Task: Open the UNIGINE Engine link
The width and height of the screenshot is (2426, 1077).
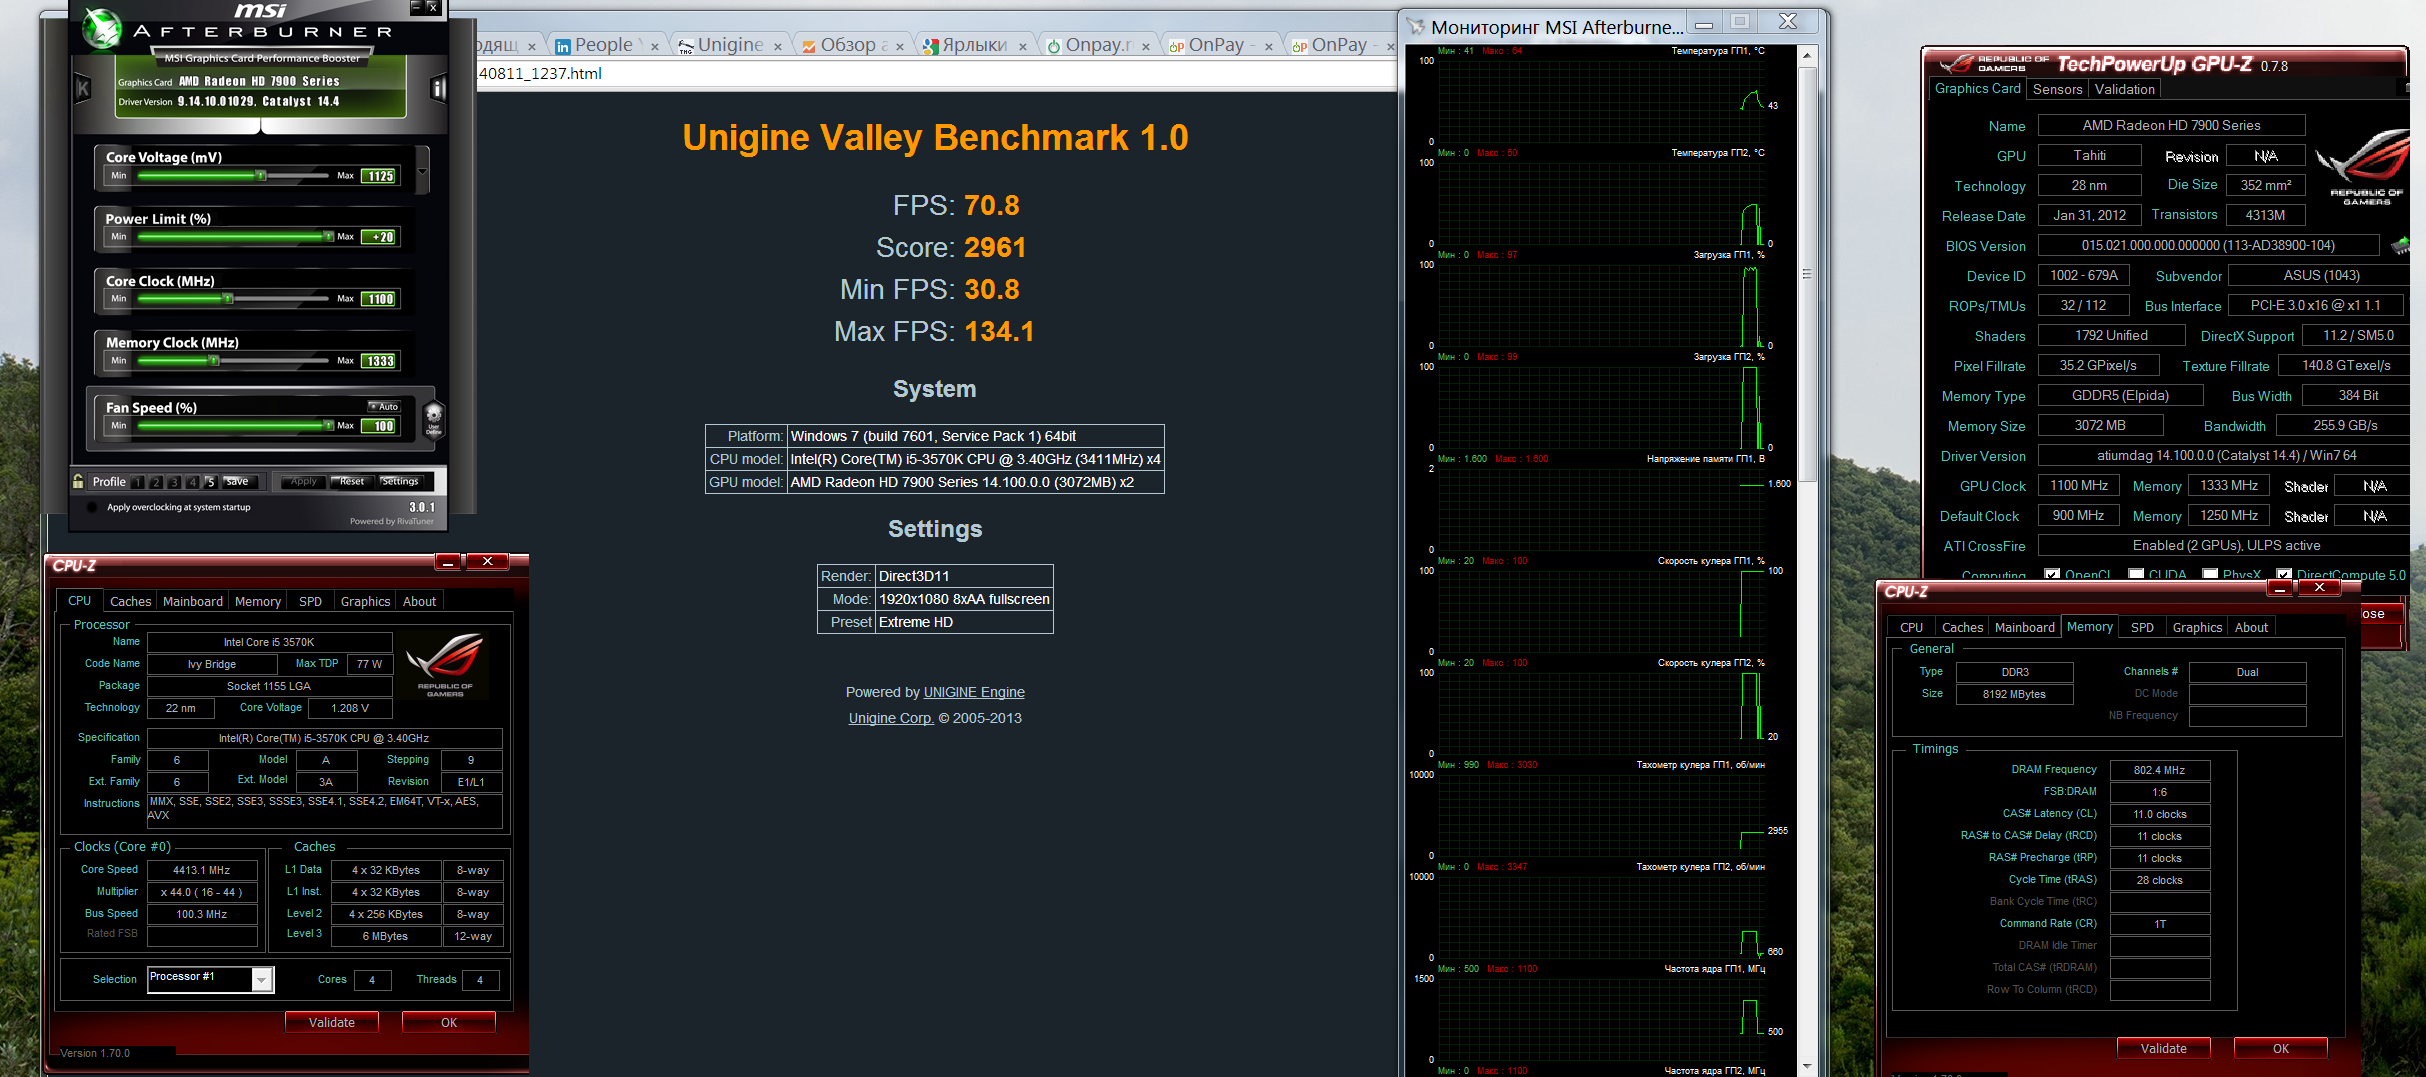Action: [974, 692]
